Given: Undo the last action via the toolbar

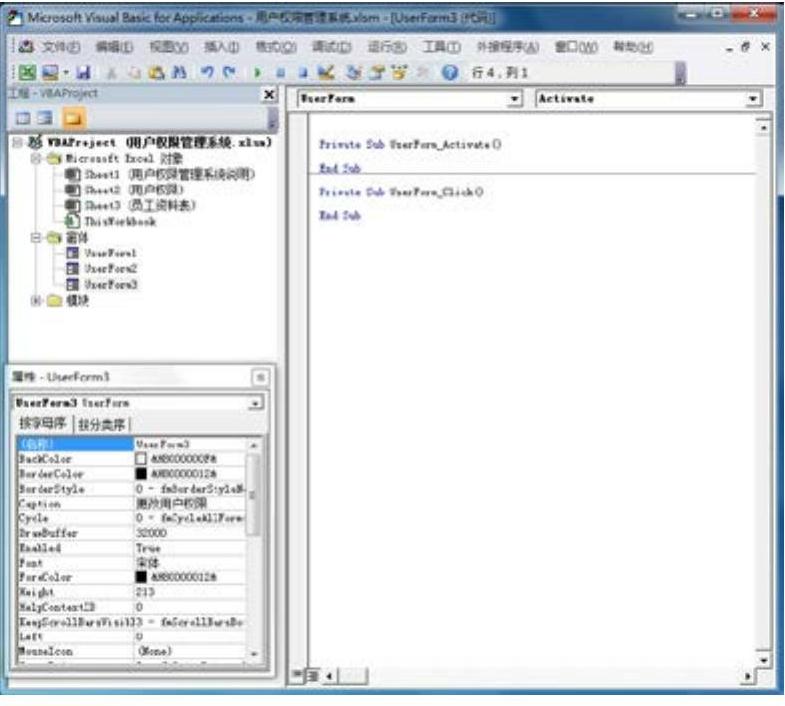Looking at the screenshot, I should coord(207,73).
